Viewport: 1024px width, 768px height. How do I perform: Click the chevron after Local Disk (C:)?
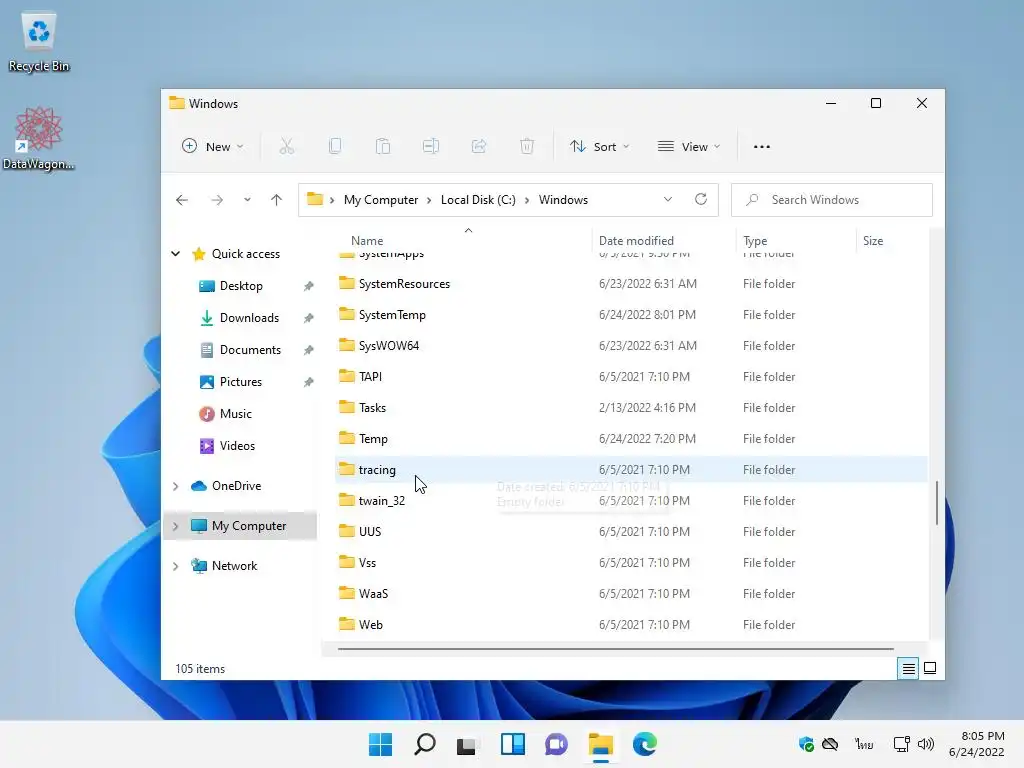(527, 200)
